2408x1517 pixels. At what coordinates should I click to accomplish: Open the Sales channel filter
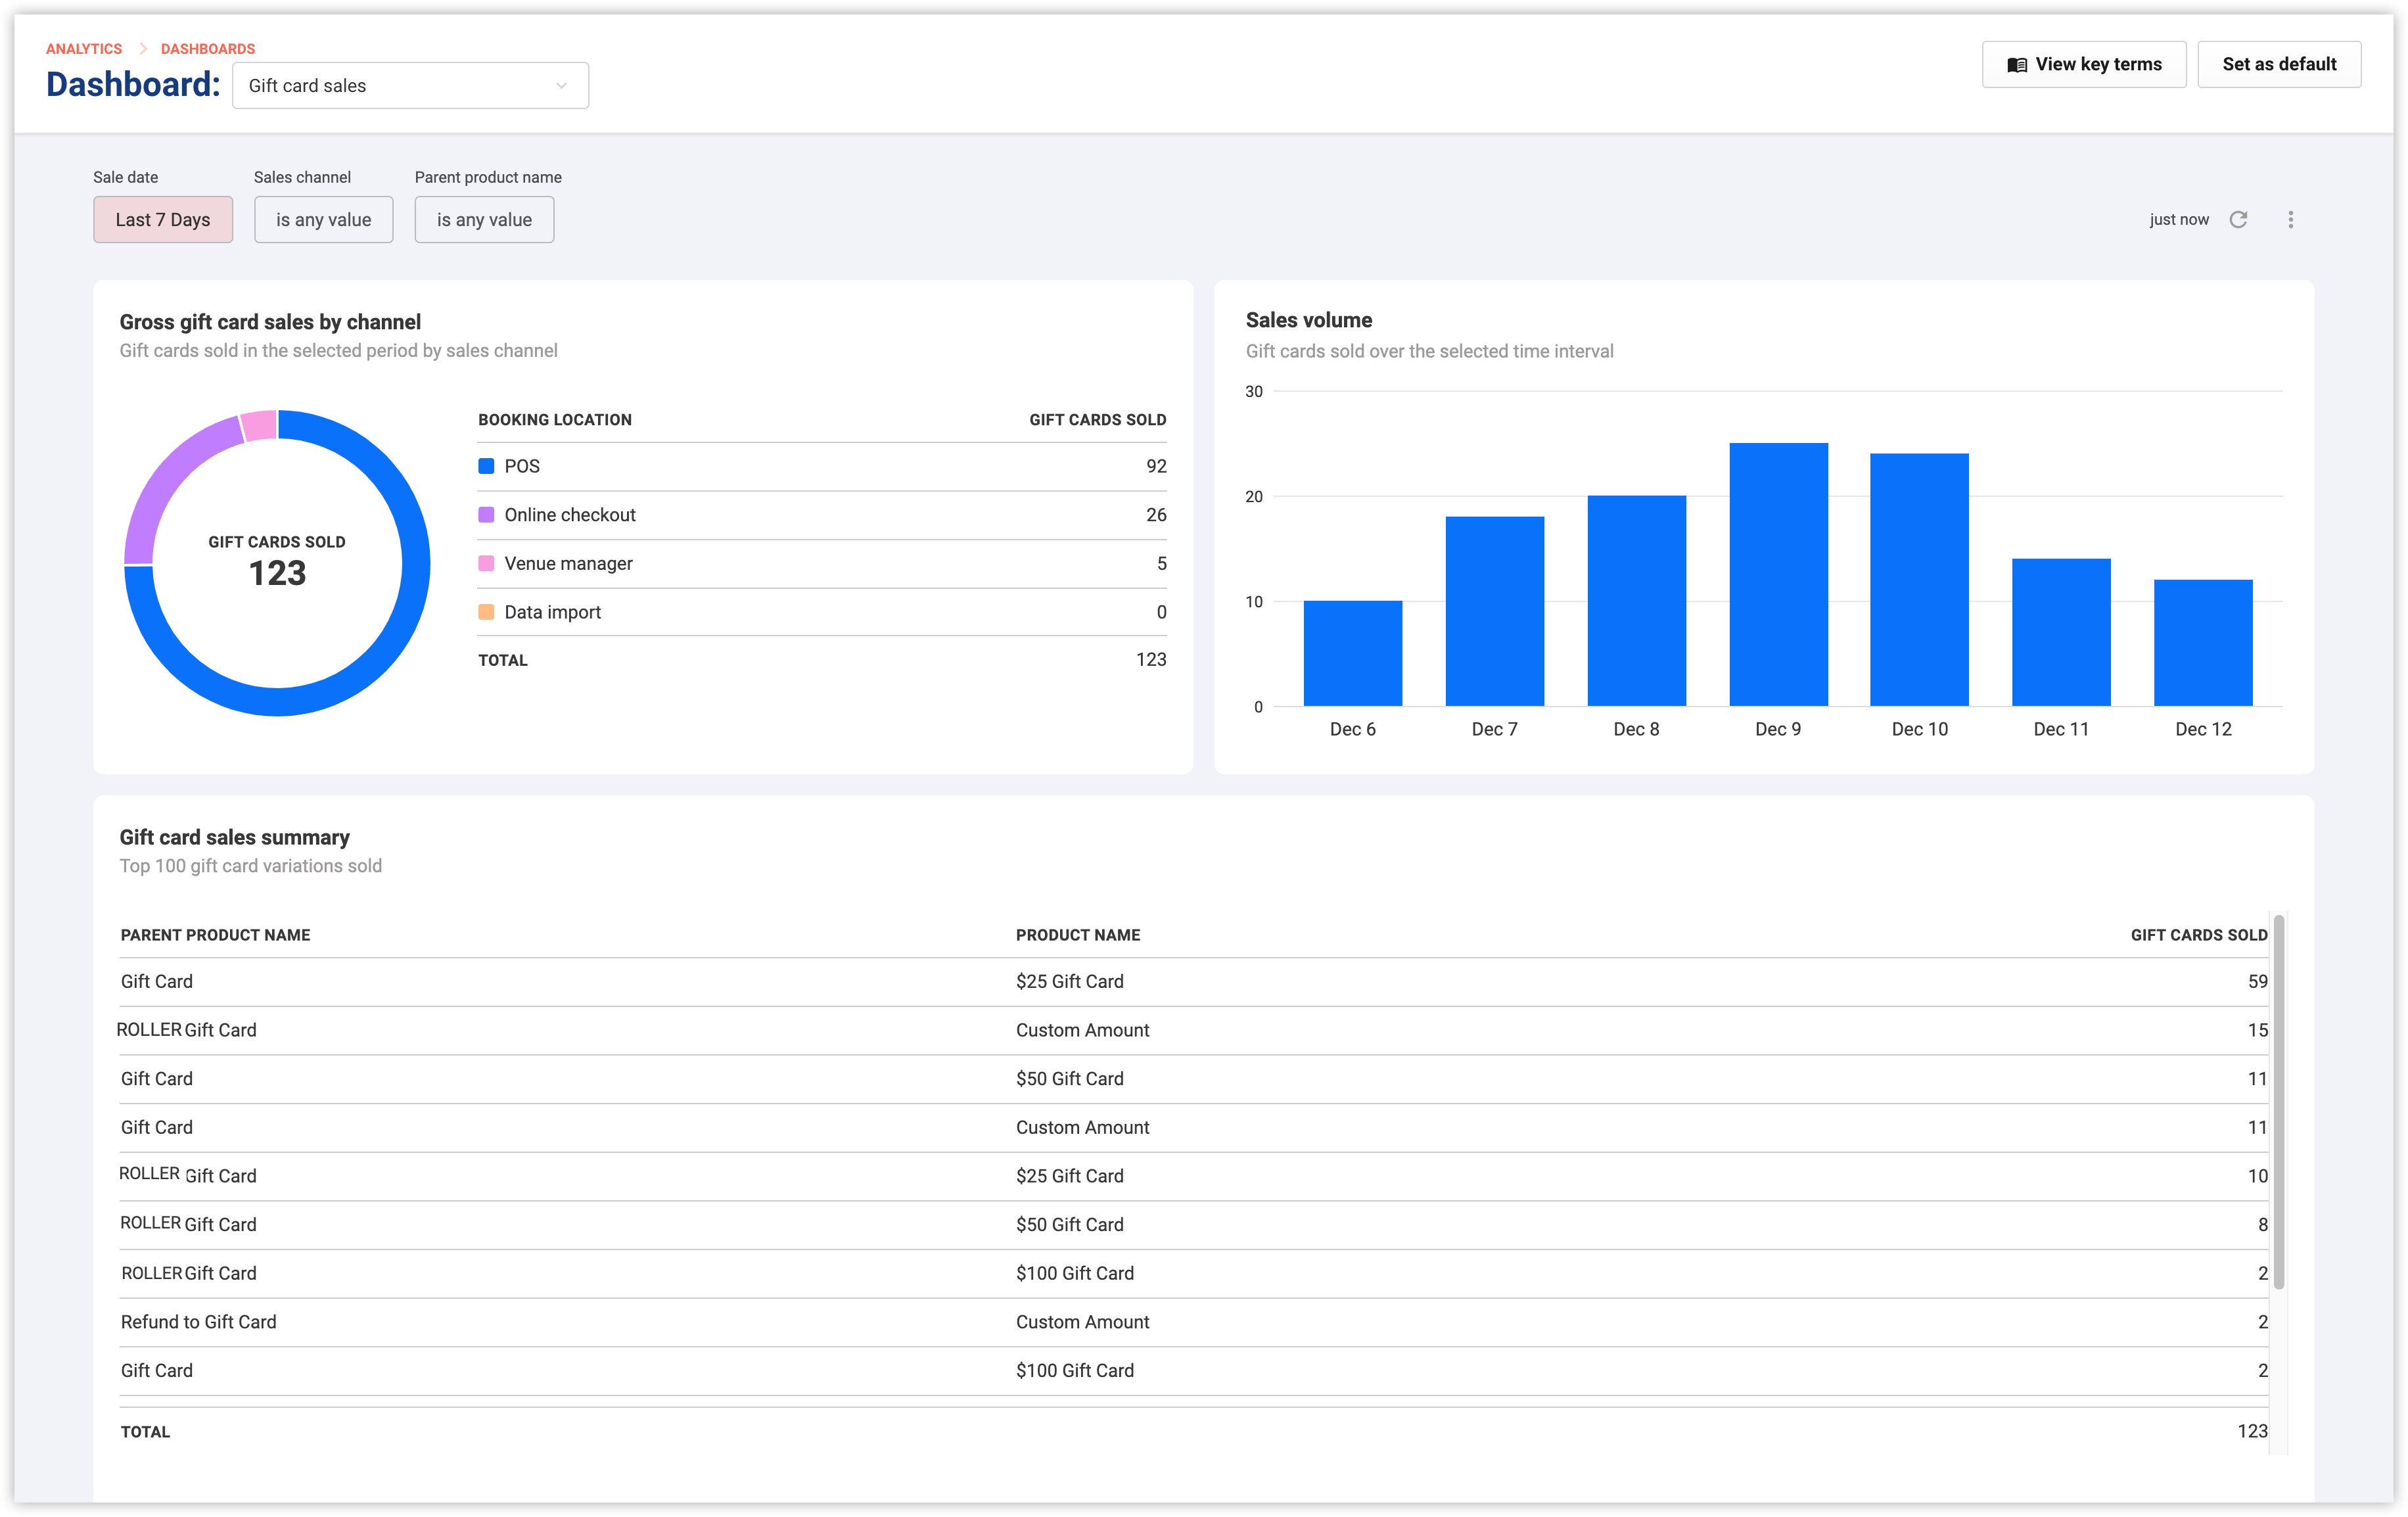(323, 220)
